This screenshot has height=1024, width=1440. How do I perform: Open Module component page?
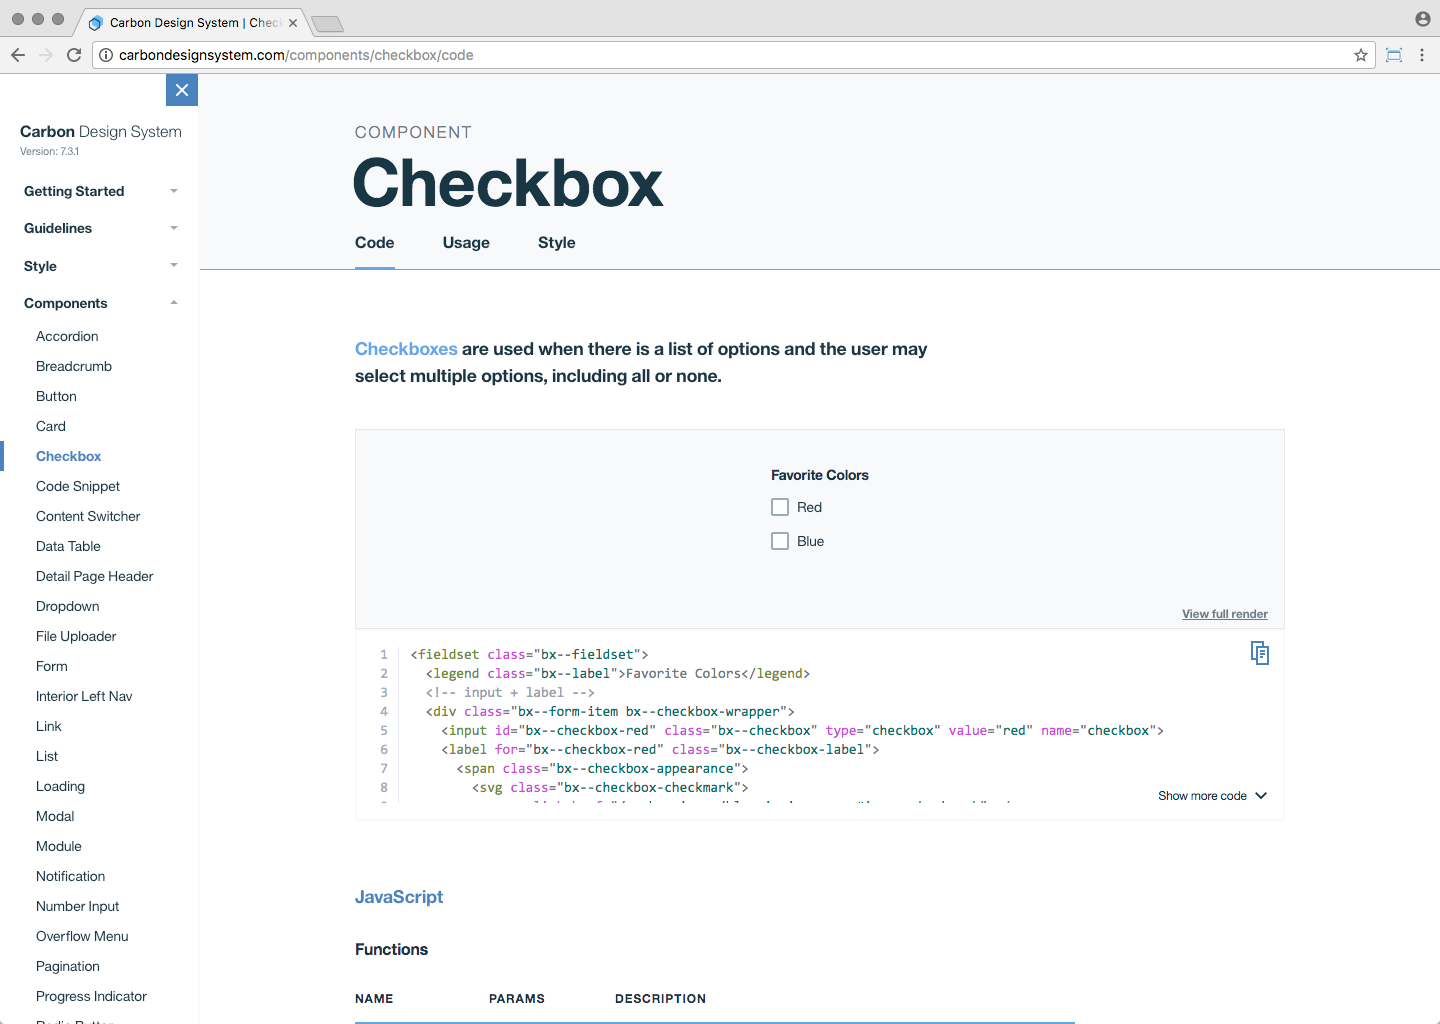click(x=59, y=846)
